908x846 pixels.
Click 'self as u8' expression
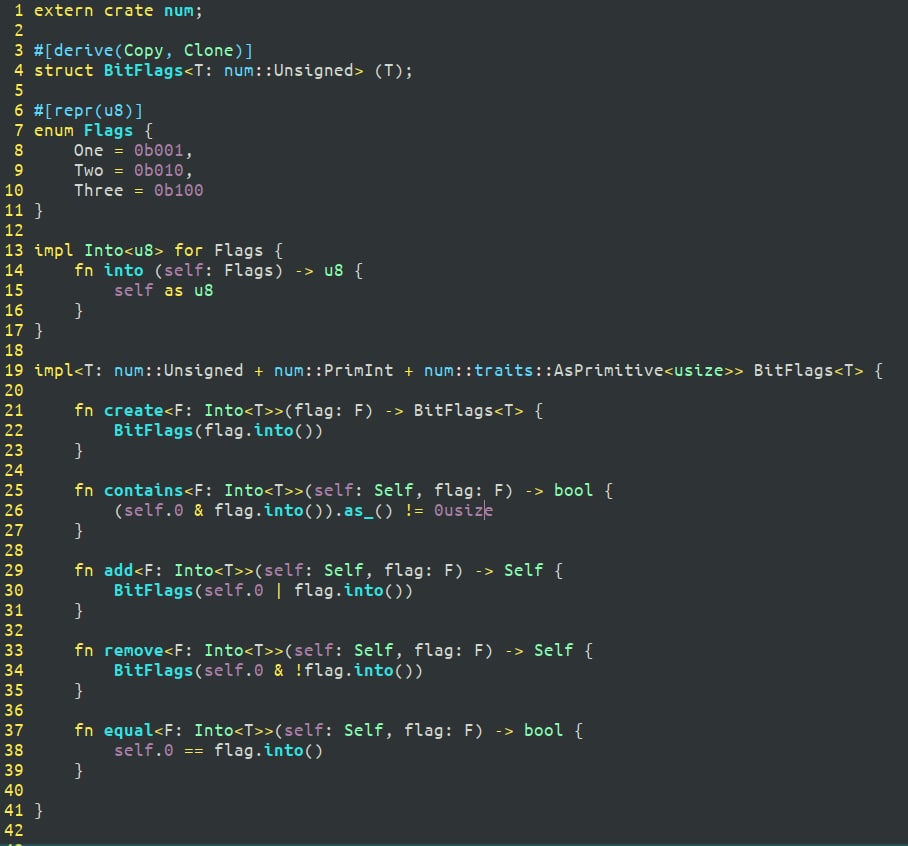click(x=163, y=291)
